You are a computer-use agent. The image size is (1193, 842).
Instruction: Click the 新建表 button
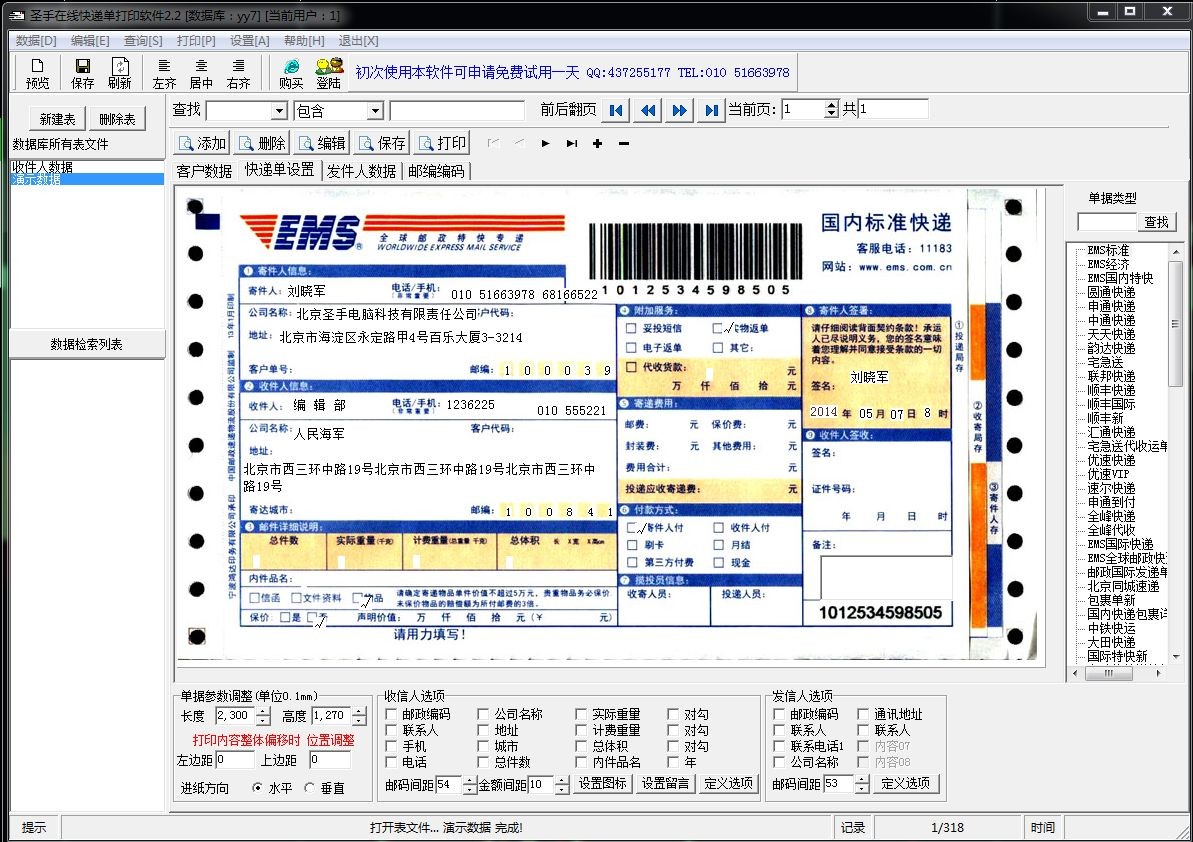tap(58, 119)
